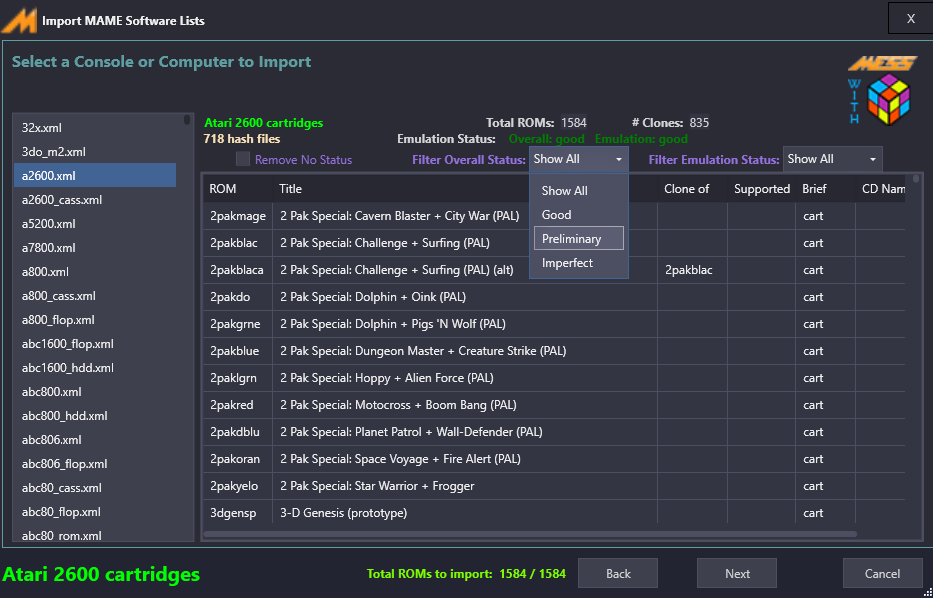Viewport: 933px width, 598px height.
Task: Select Hoppy + Alien Force (PAL) row
Action: [553, 378]
